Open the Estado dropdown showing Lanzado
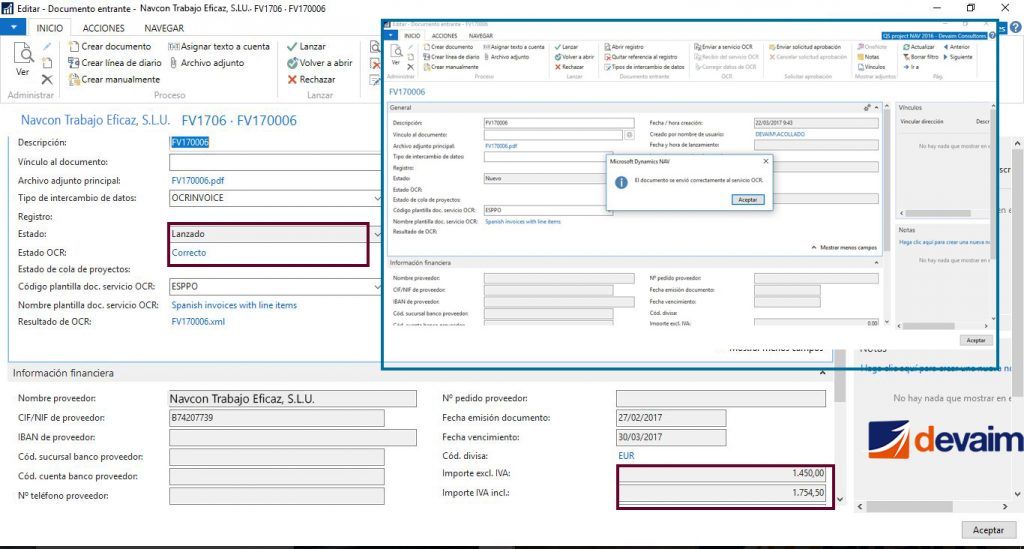The image size is (1024, 549). (377, 234)
